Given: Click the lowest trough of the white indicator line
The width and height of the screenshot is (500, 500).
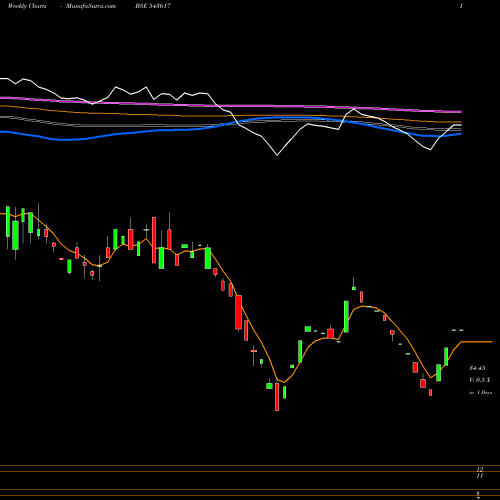Looking at the screenshot, I should (277, 155).
